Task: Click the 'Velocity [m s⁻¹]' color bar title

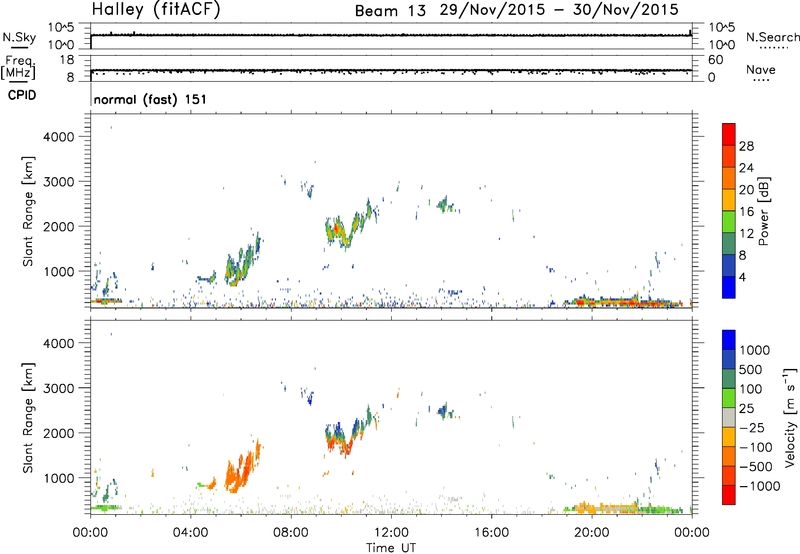Action: [x=790, y=417]
